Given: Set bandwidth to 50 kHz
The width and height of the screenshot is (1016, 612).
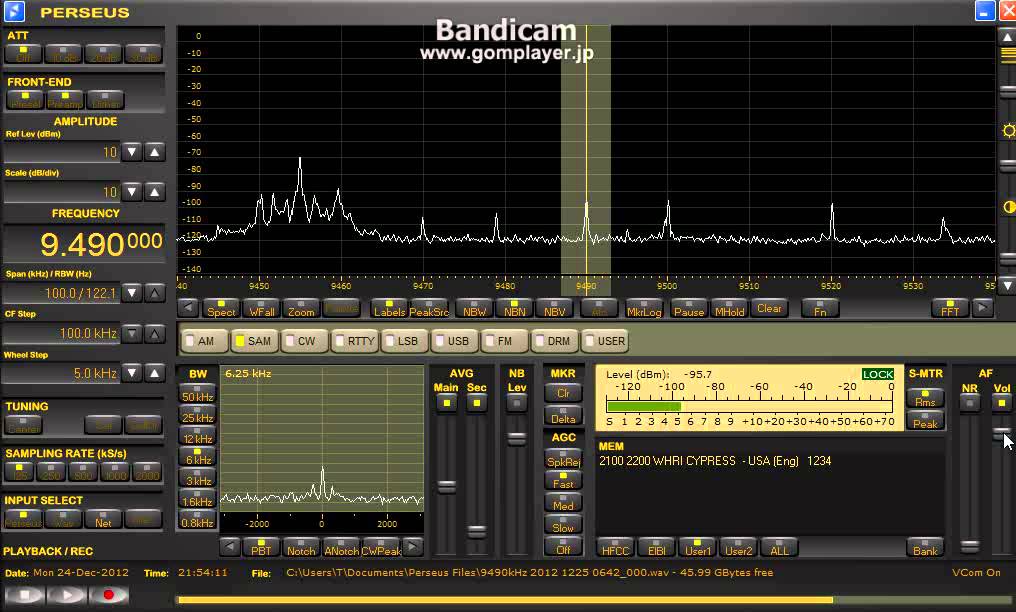Looking at the screenshot, I should (198, 394).
